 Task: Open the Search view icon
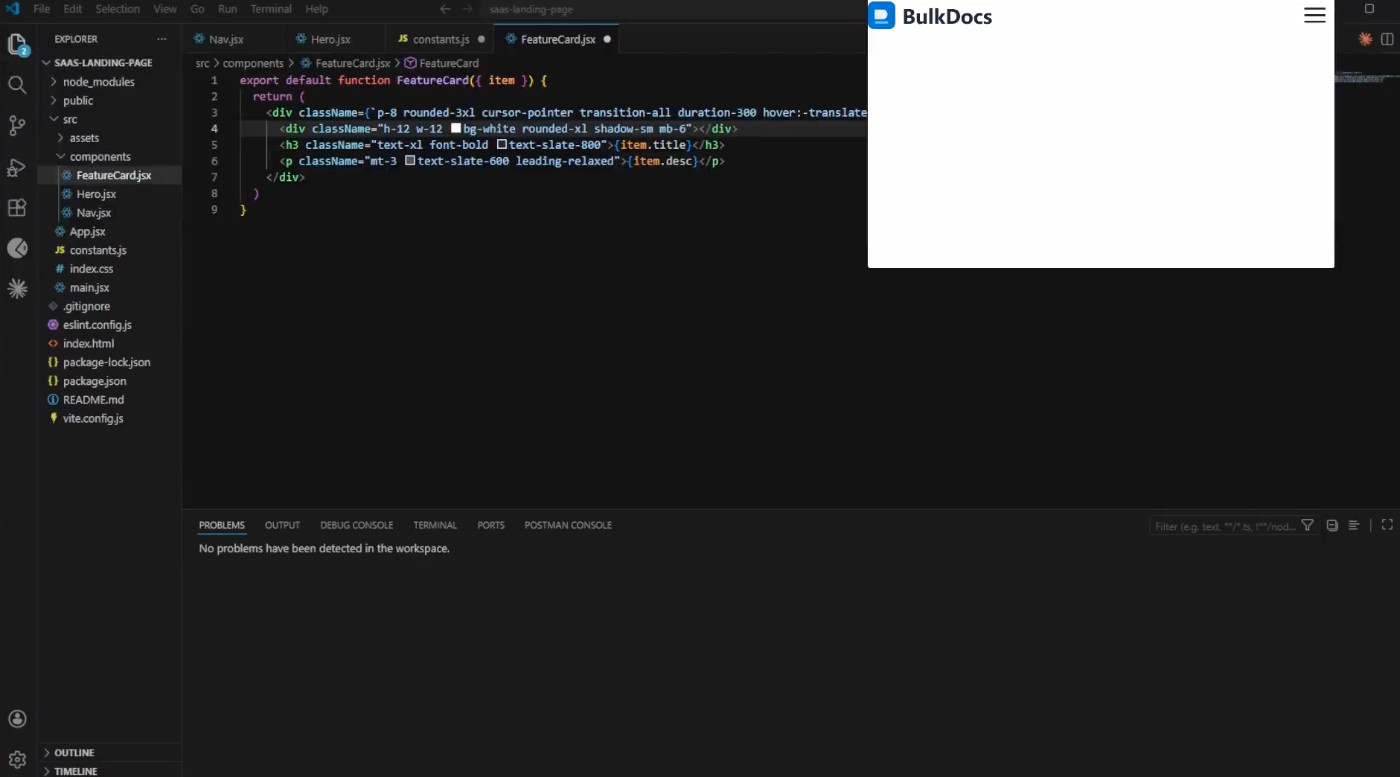(17, 85)
